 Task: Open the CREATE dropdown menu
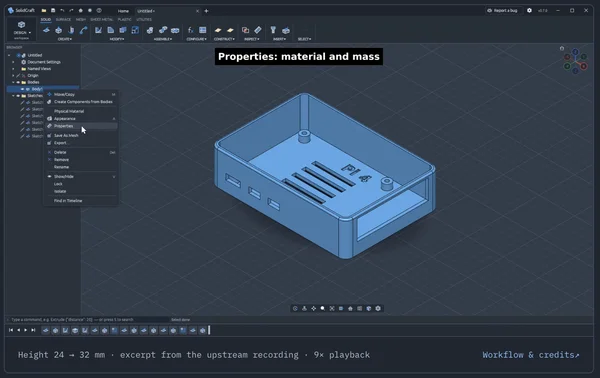pos(65,39)
